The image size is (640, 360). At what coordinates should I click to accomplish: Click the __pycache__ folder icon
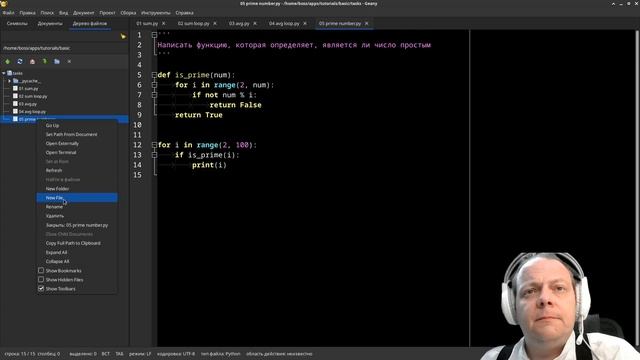pyautogui.click(x=16, y=81)
